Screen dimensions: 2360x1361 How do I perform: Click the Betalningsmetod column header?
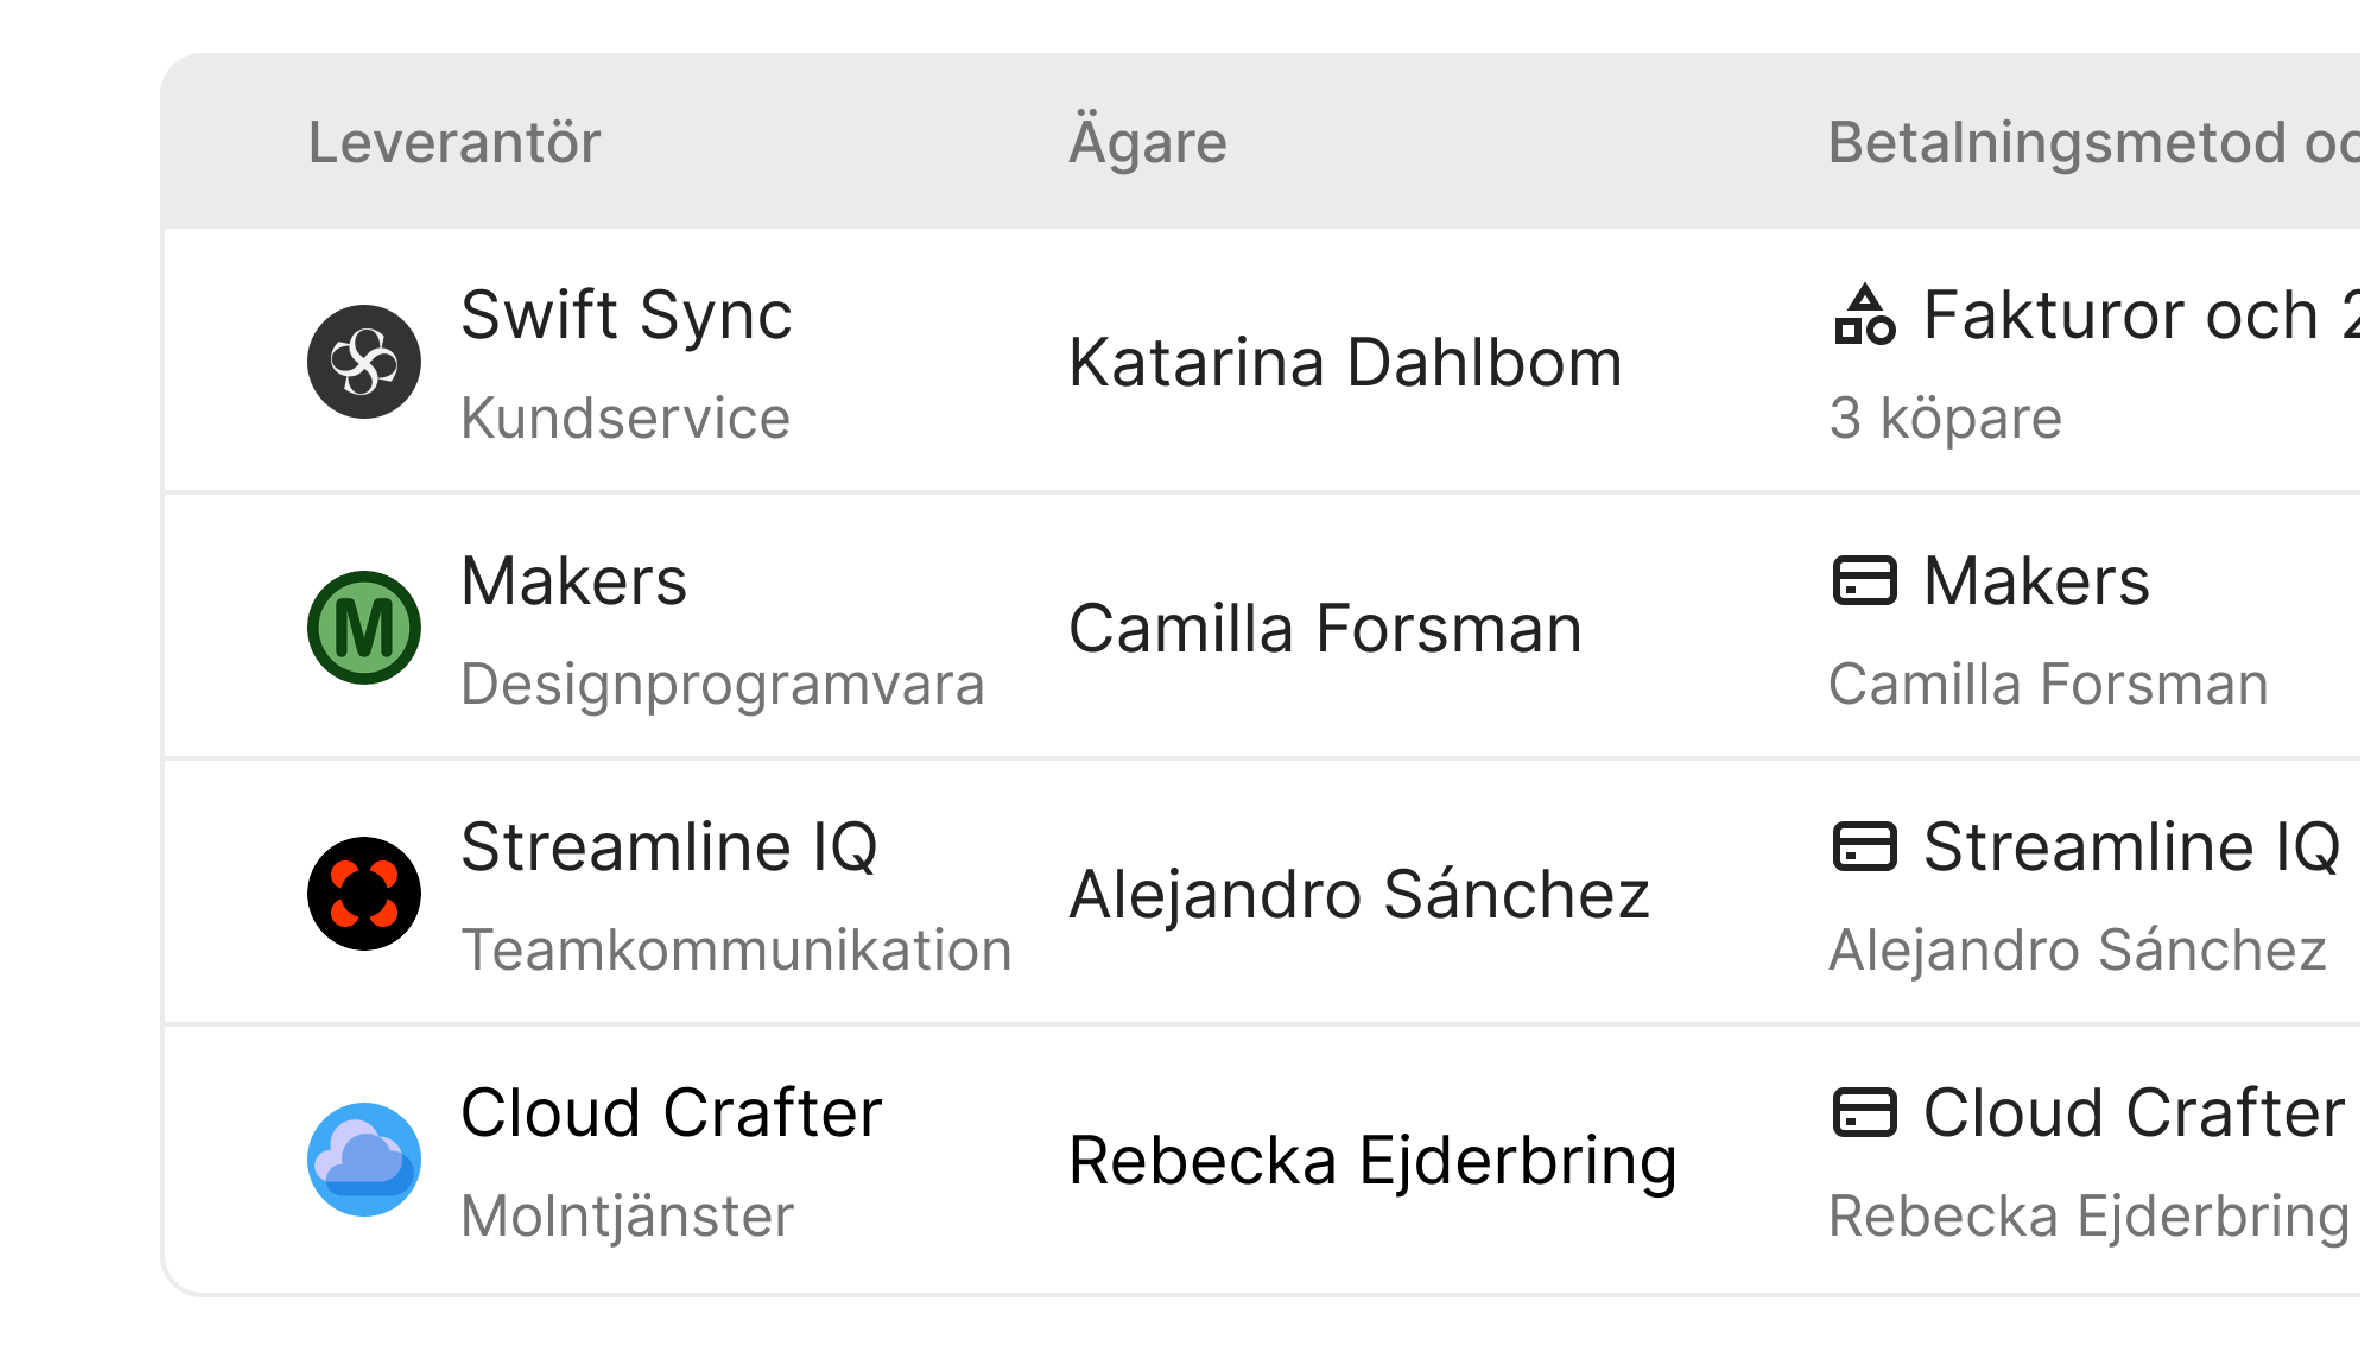coord(2092,142)
